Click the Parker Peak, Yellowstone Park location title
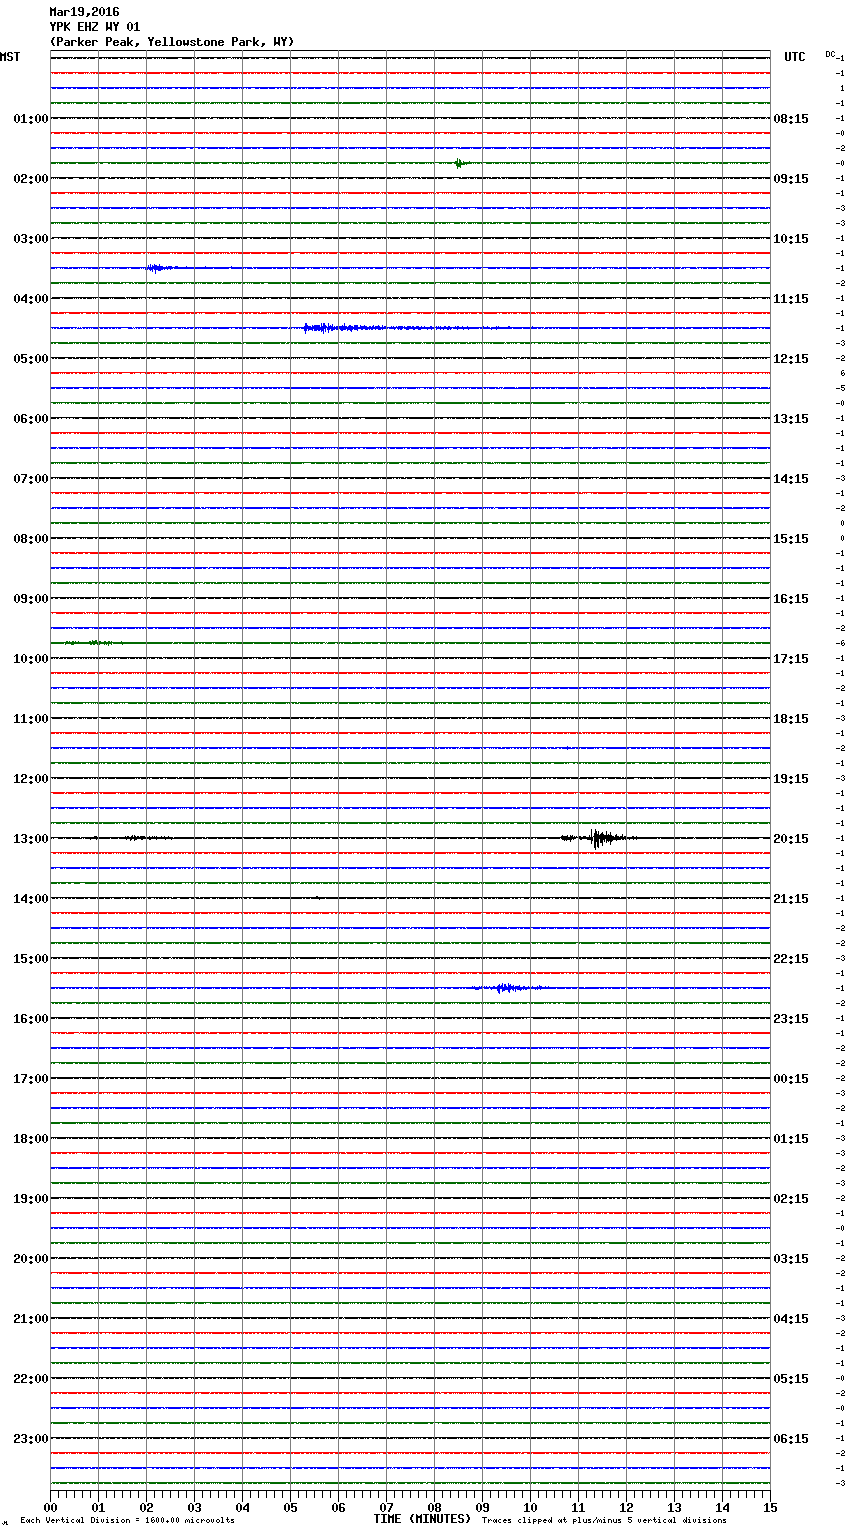 pyautogui.click(x=172, y=42)
